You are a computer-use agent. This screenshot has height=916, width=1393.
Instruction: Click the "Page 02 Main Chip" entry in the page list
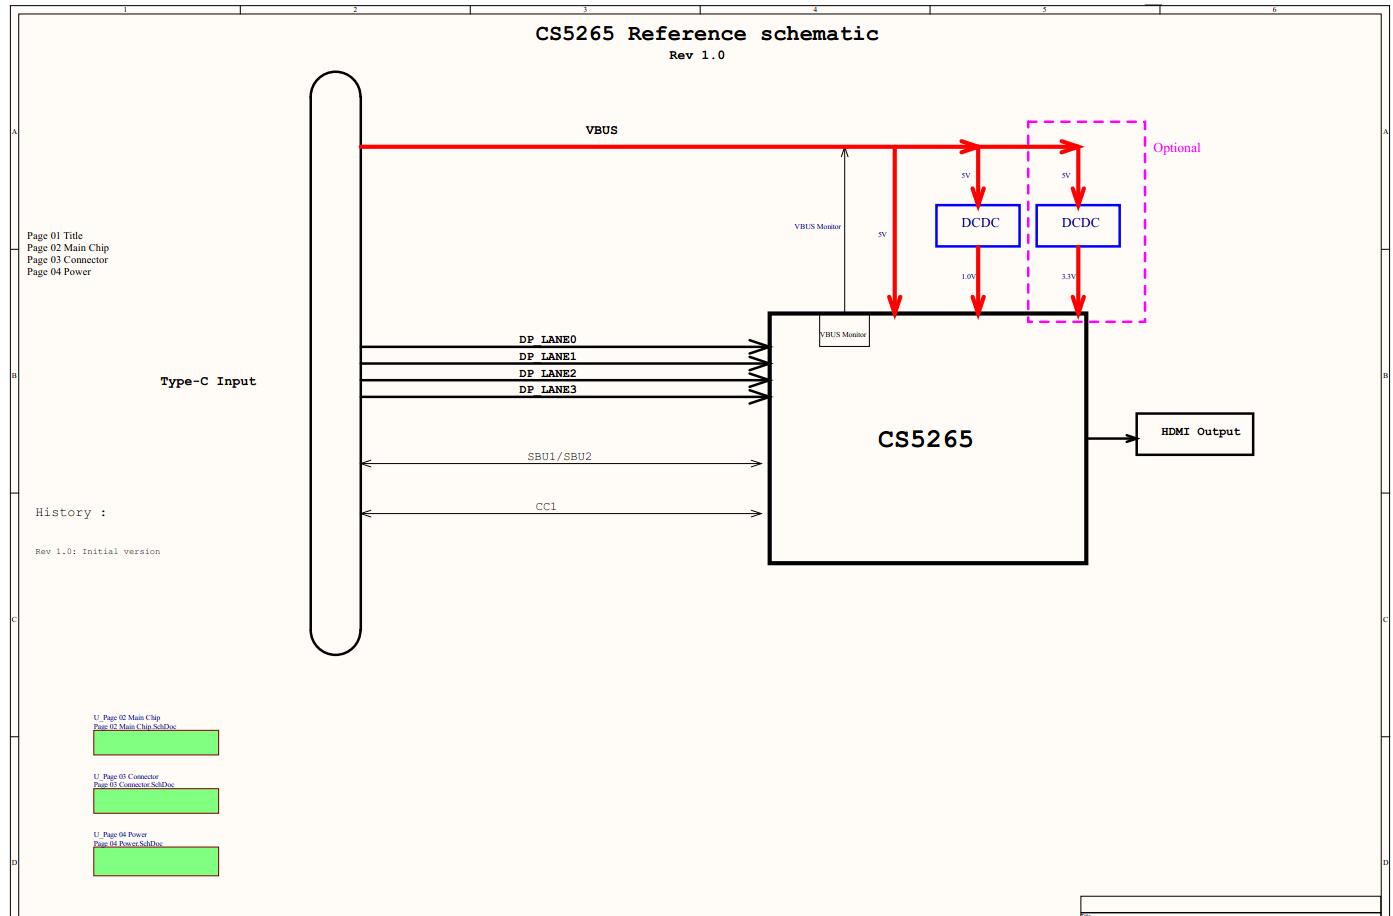coord(68,248)
